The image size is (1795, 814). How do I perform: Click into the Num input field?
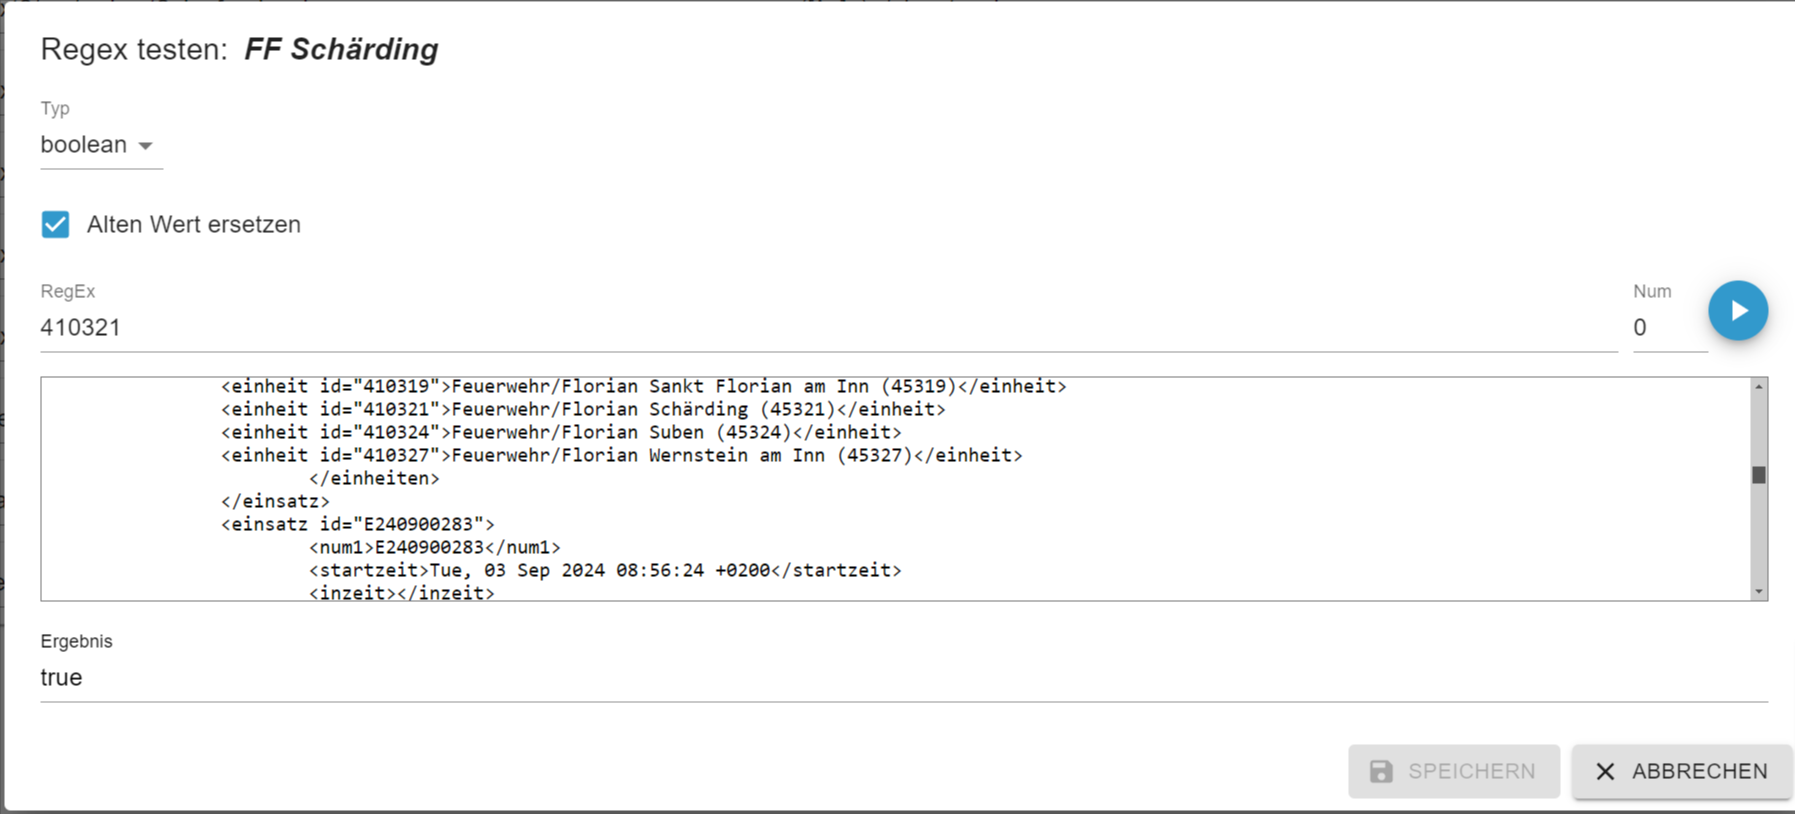point(1668,328)
